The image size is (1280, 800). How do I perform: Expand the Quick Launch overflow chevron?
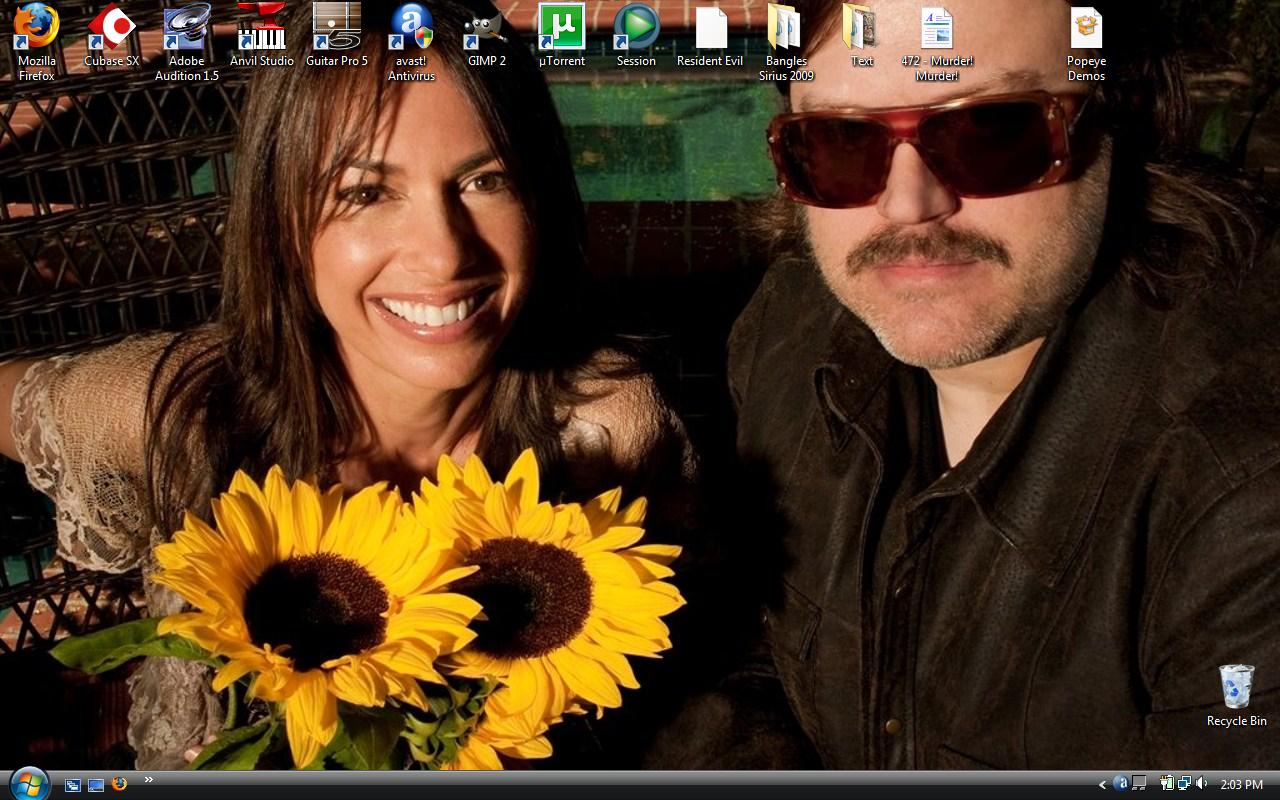[149, 780]
